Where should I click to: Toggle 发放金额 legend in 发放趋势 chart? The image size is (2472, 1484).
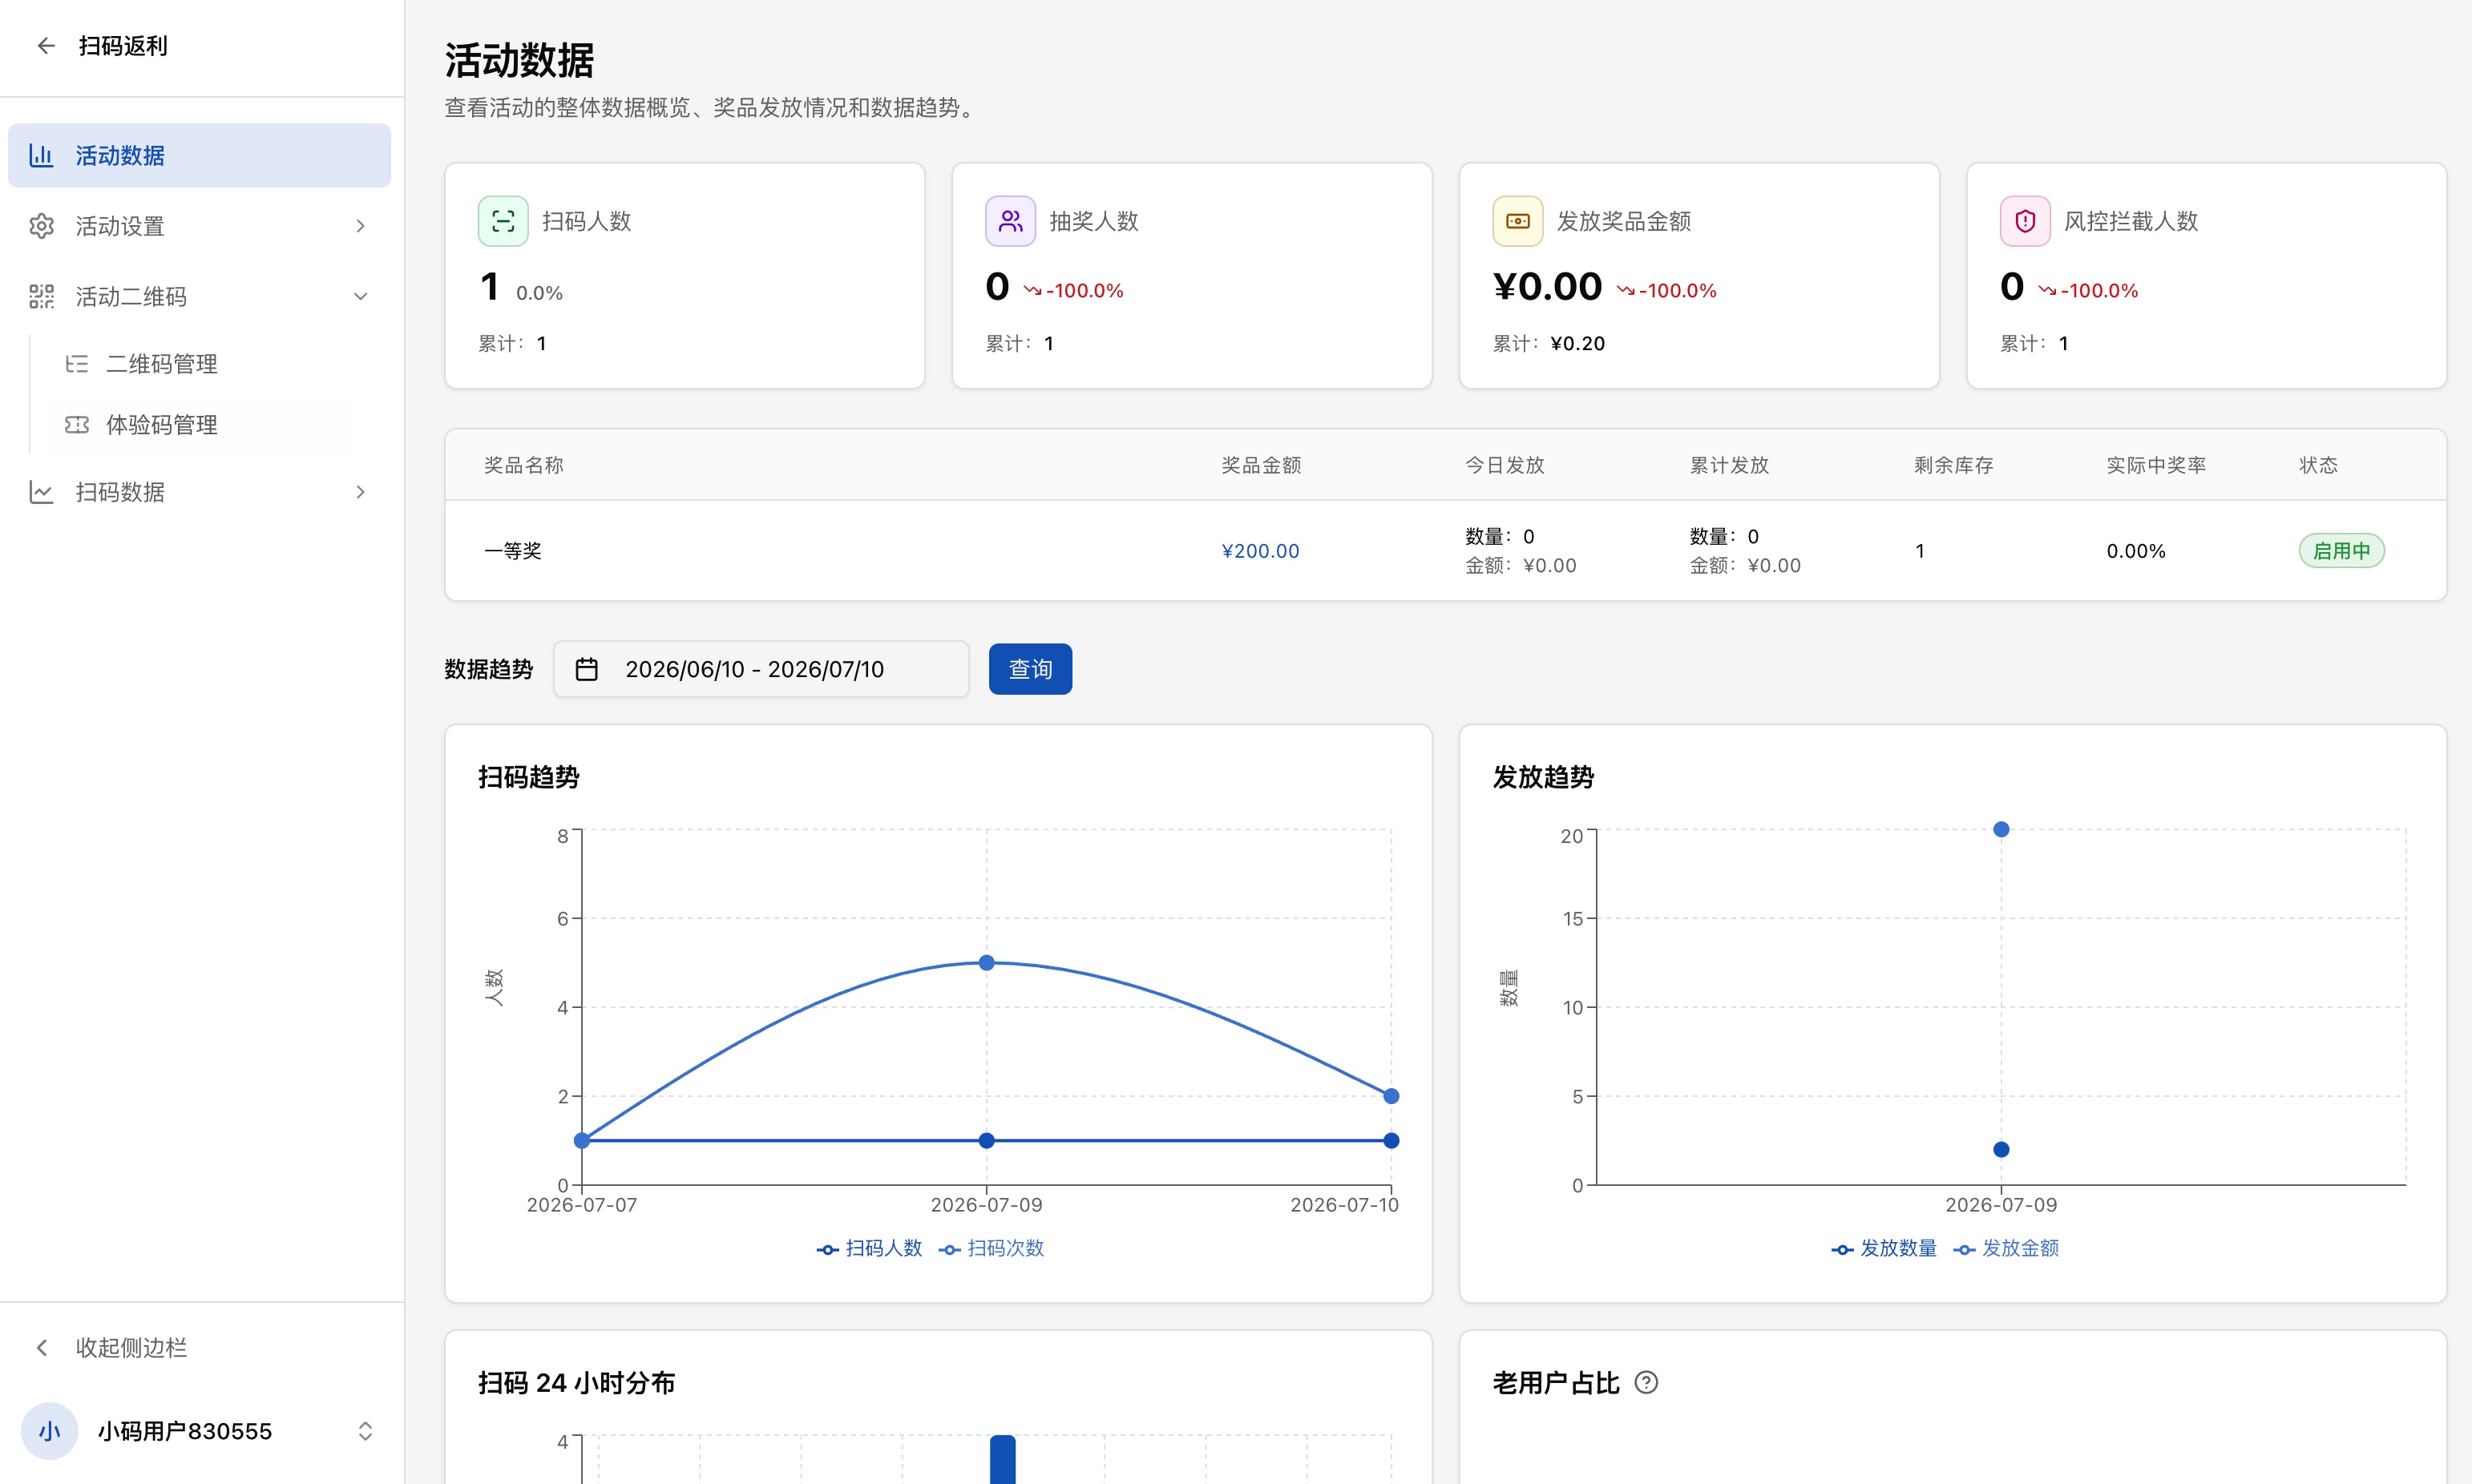tap(2006, 1248)
